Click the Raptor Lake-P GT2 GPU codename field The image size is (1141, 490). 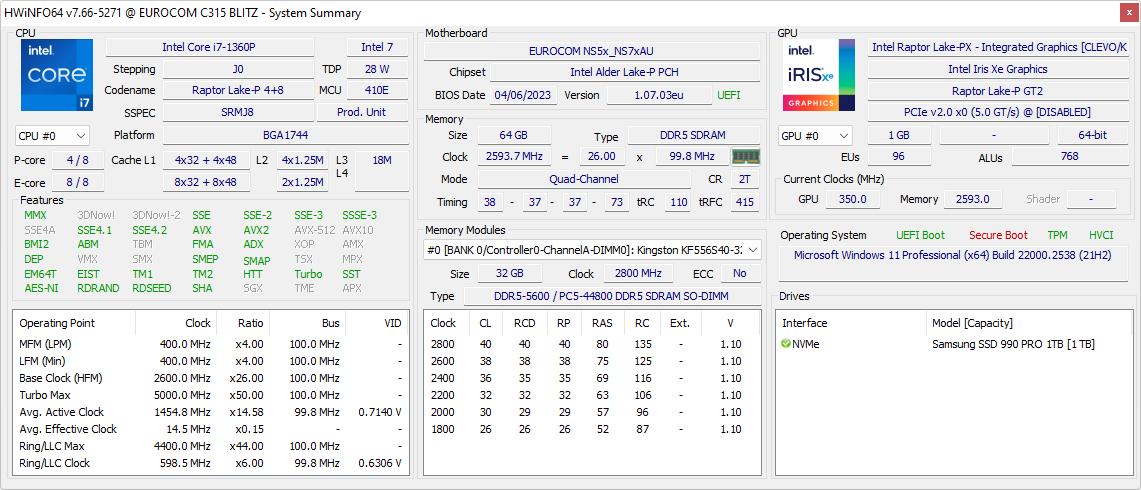click(x=997, y=91)
